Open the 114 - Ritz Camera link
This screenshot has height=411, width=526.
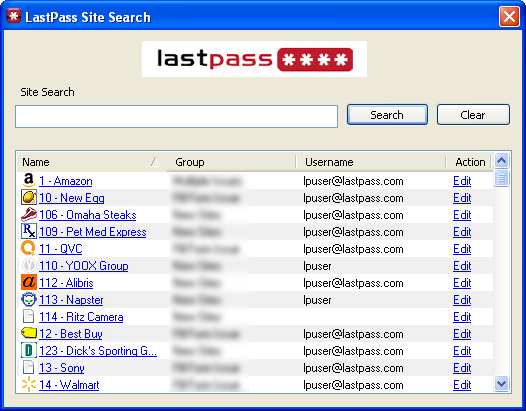[81, 317]
